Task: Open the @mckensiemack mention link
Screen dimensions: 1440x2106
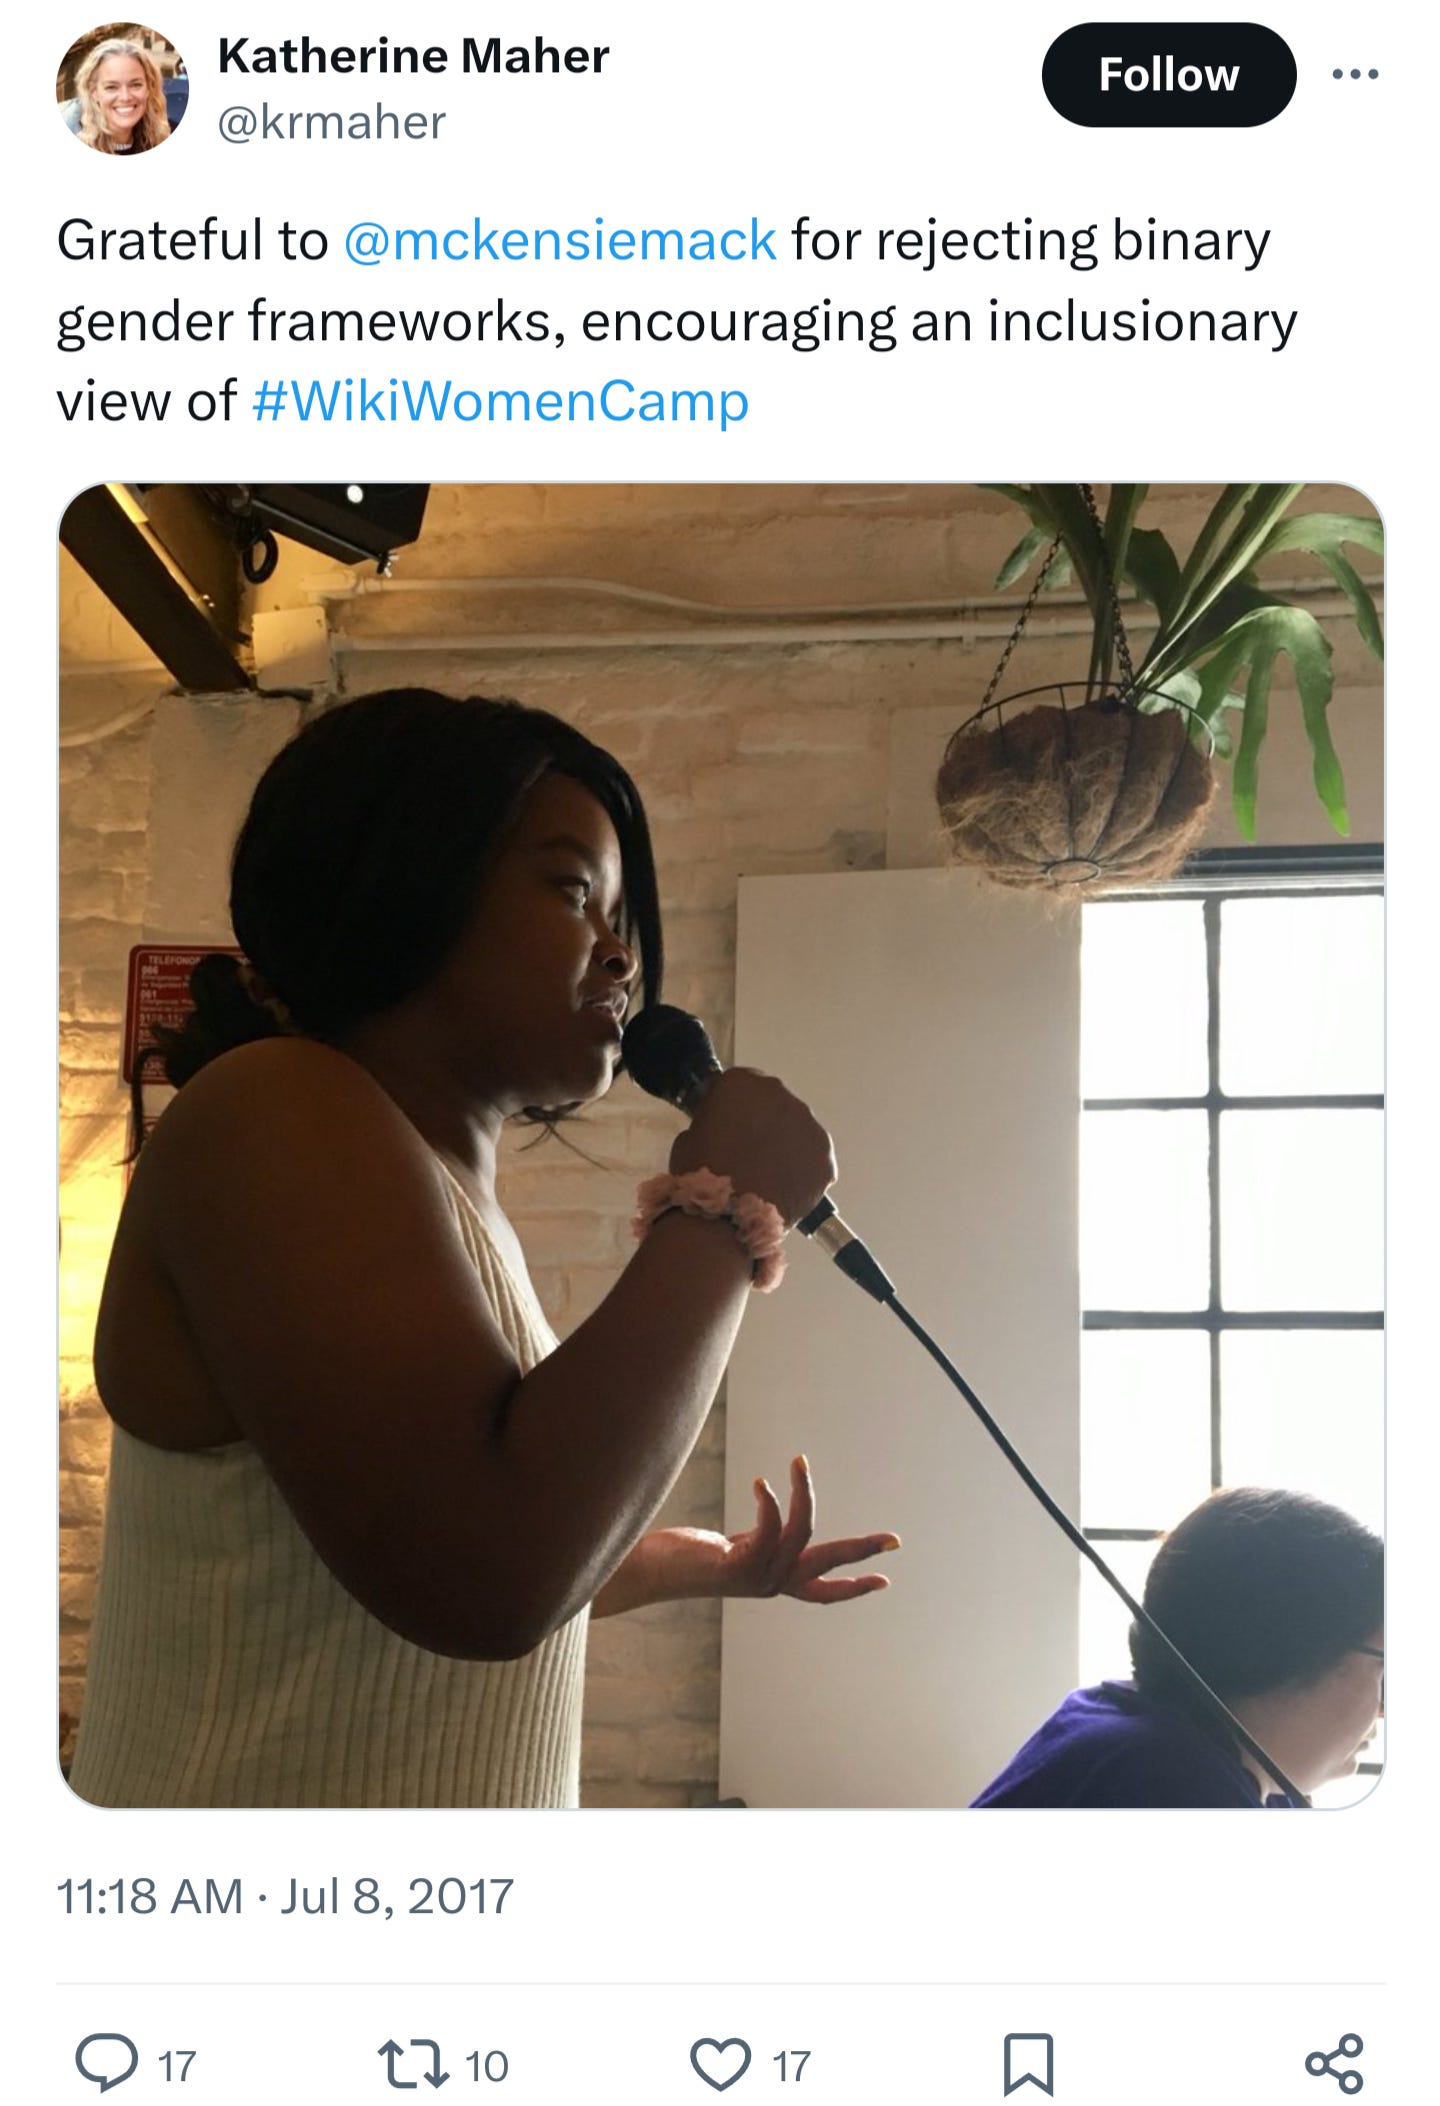Action: click(559, 240)
